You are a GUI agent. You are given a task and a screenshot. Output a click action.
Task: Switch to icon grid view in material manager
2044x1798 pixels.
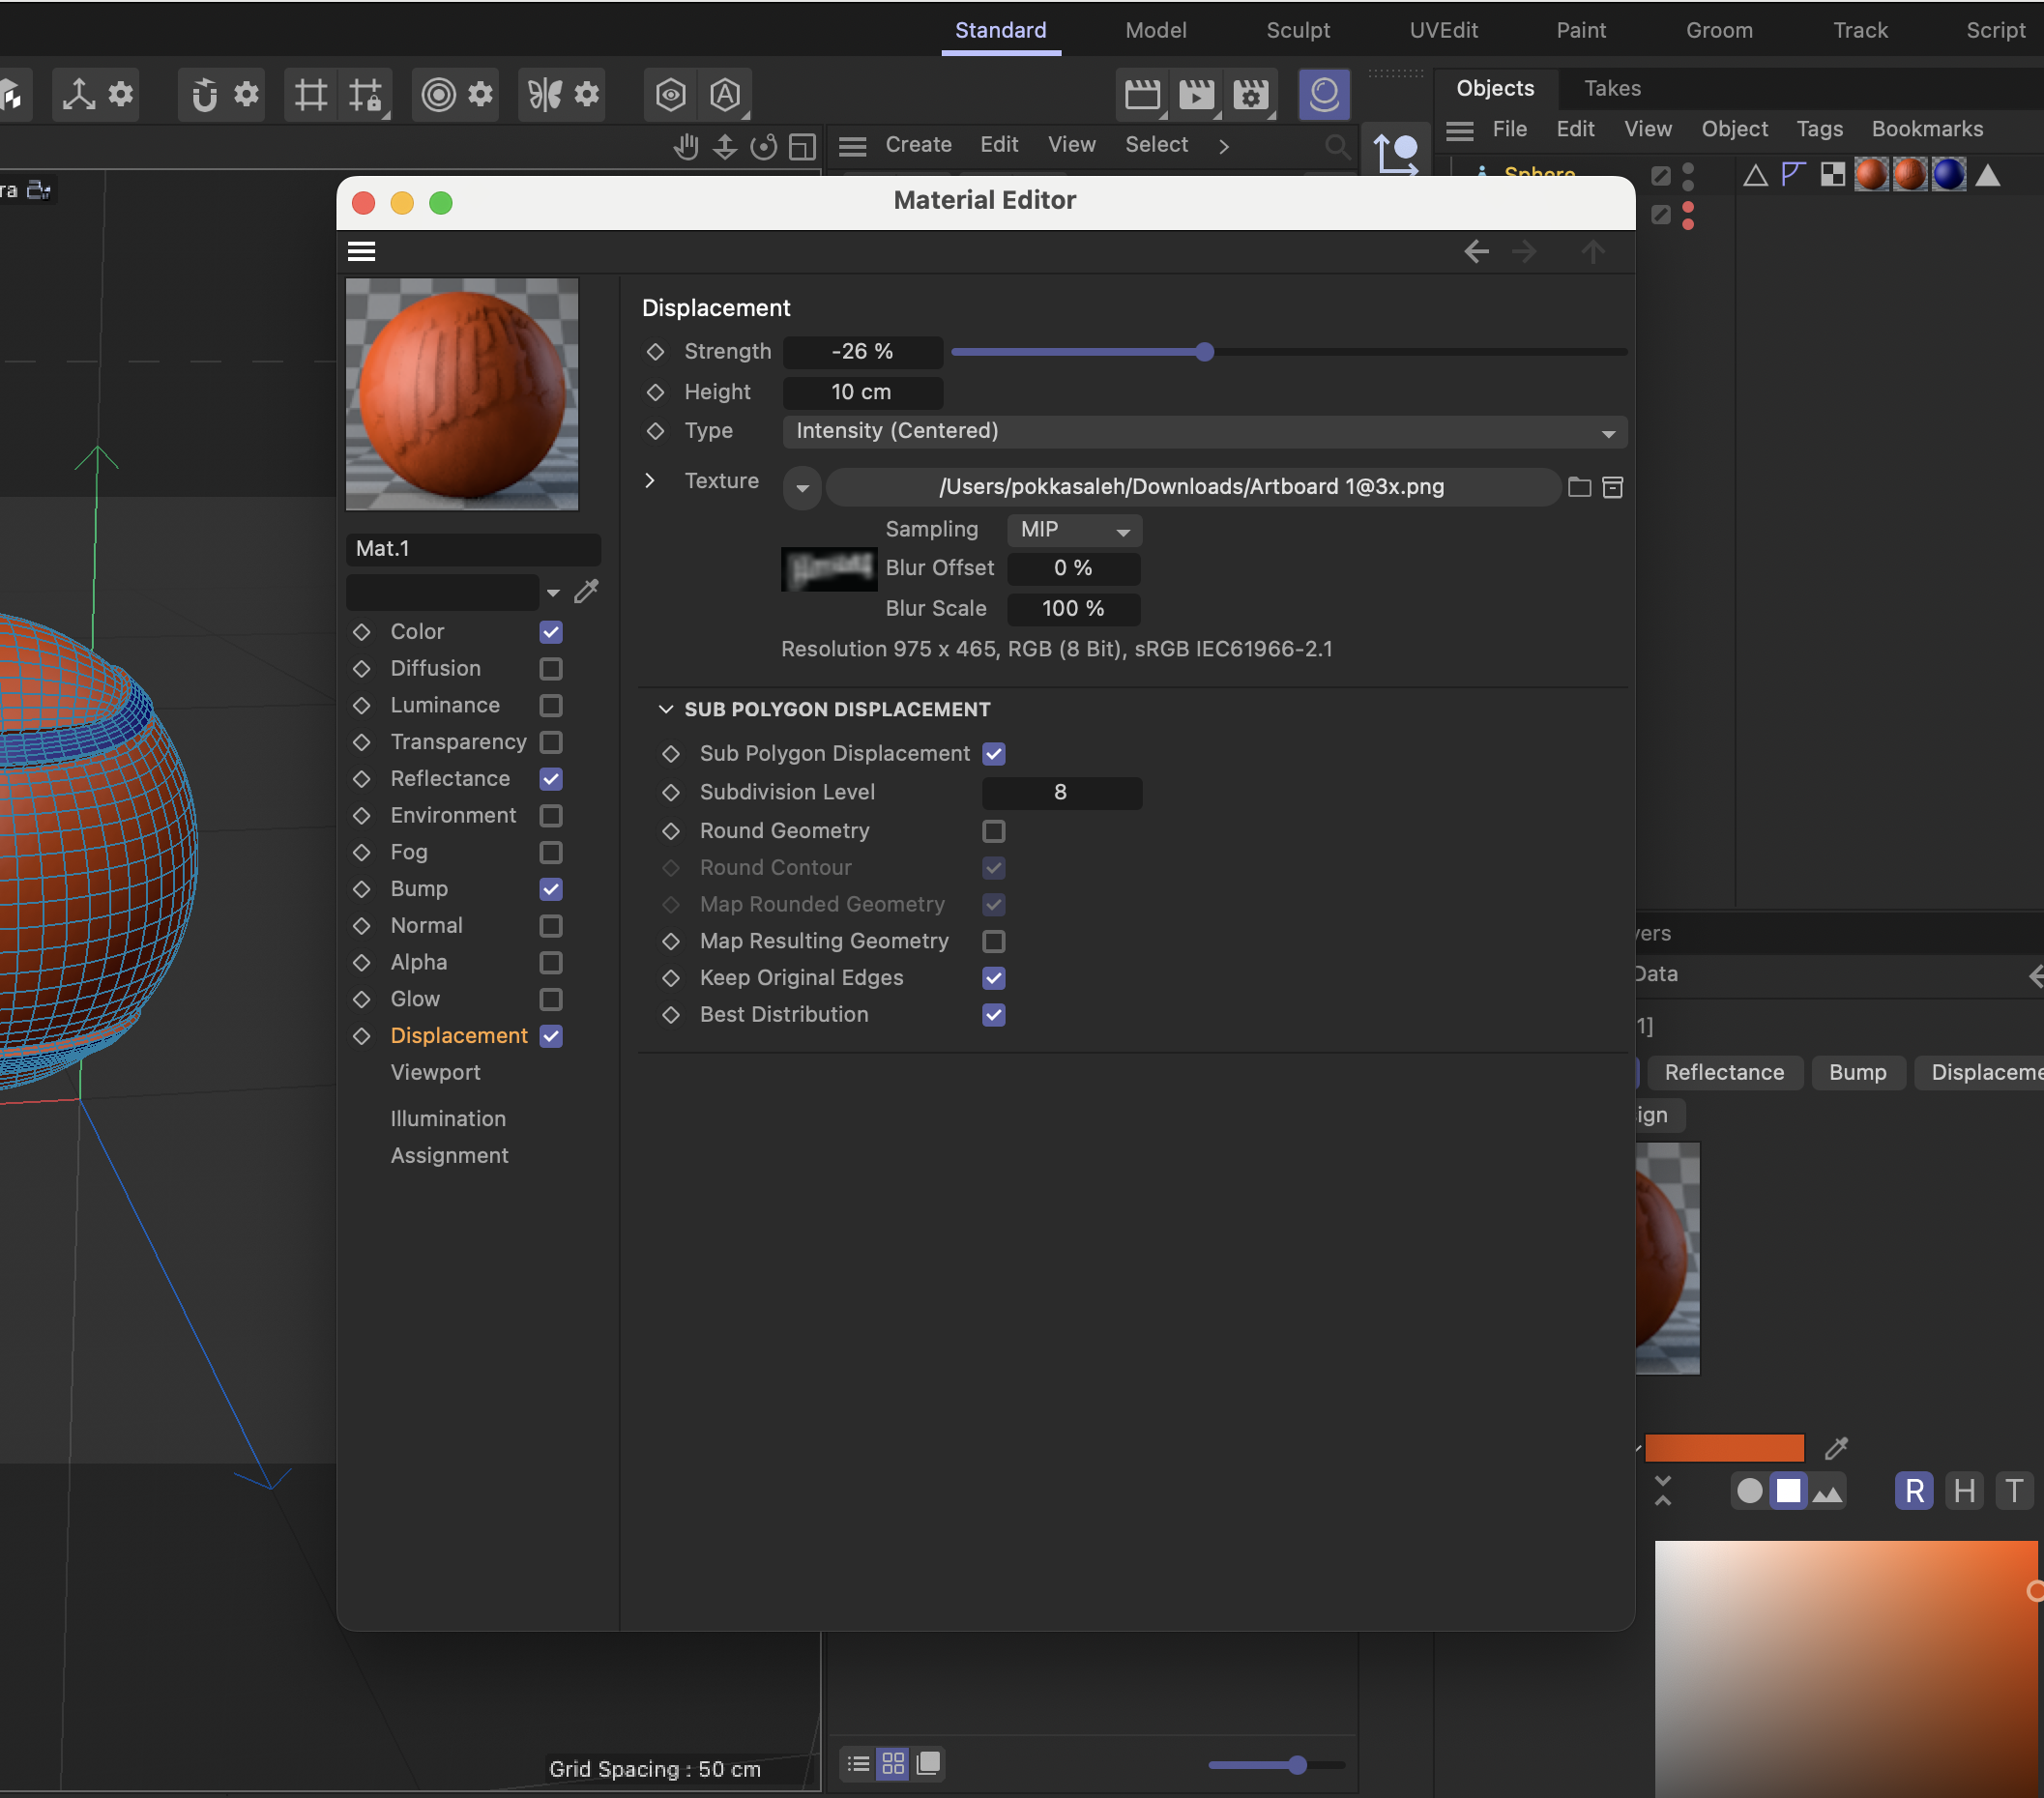[x=893, y=1763]
